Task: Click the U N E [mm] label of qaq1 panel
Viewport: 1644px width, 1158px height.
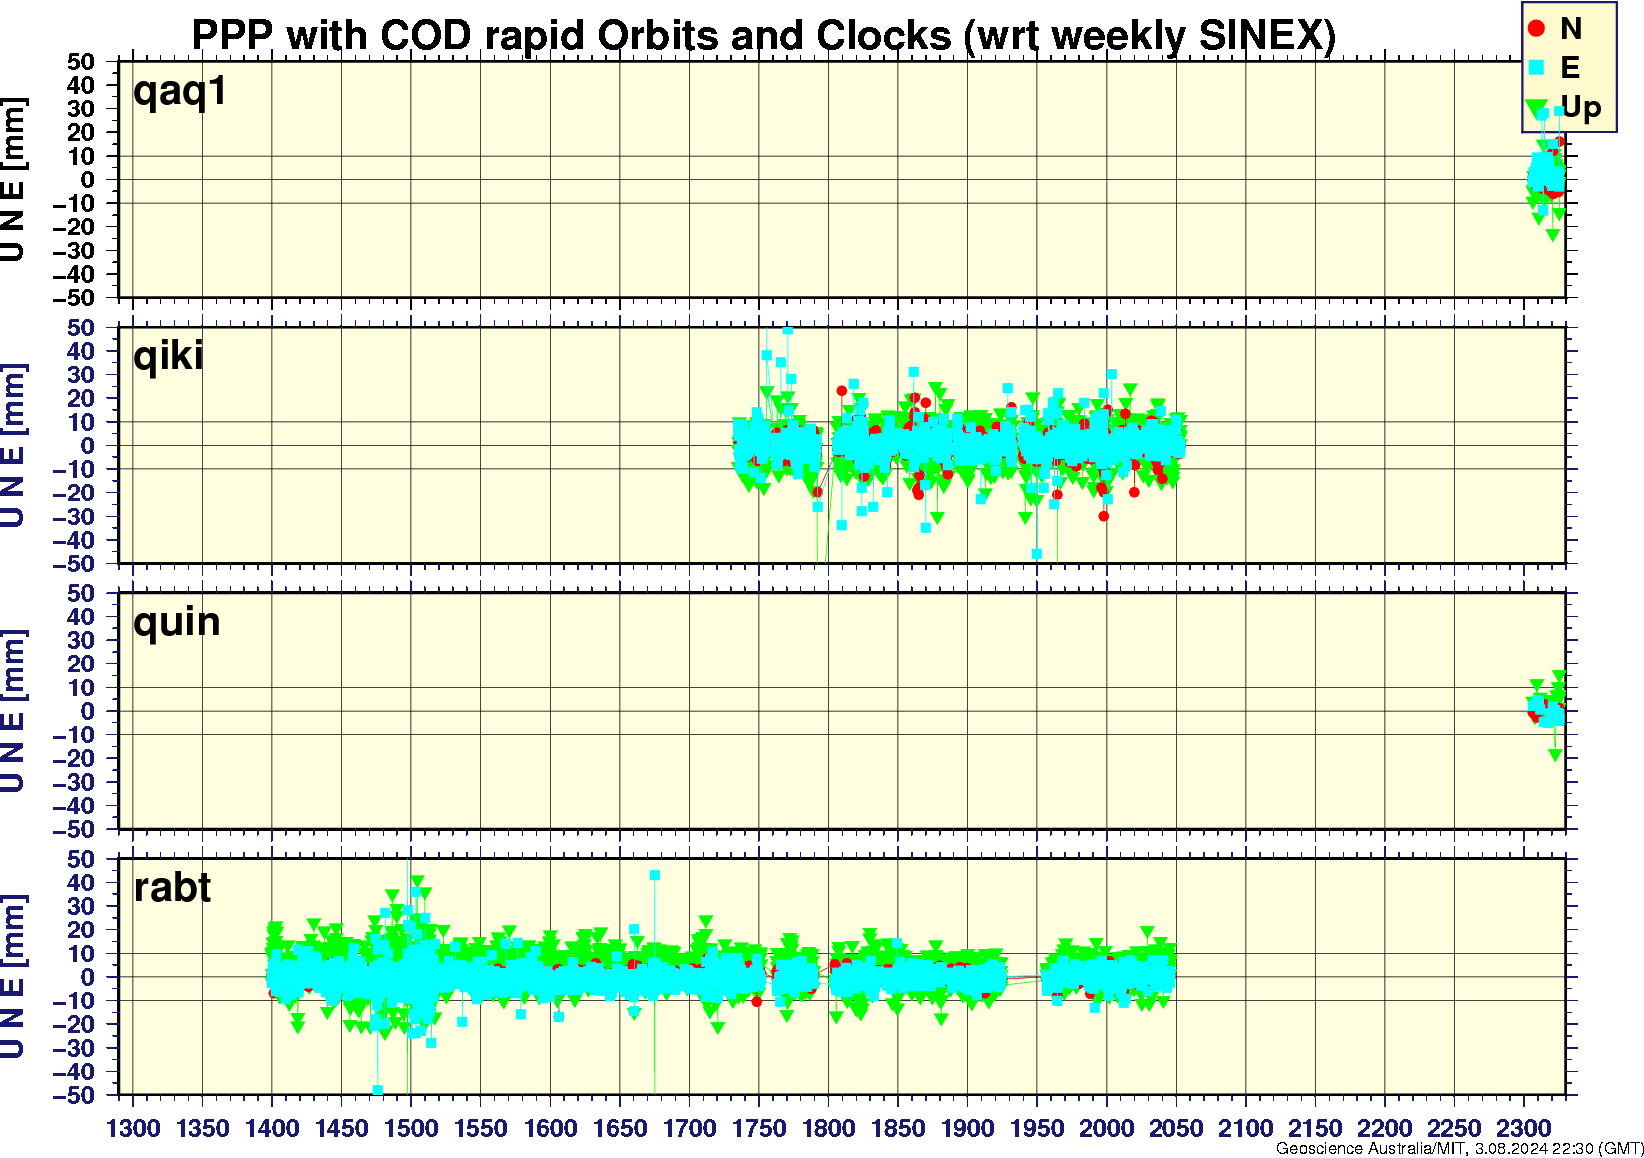Action: pyautogui.click(x=12, y=180)
